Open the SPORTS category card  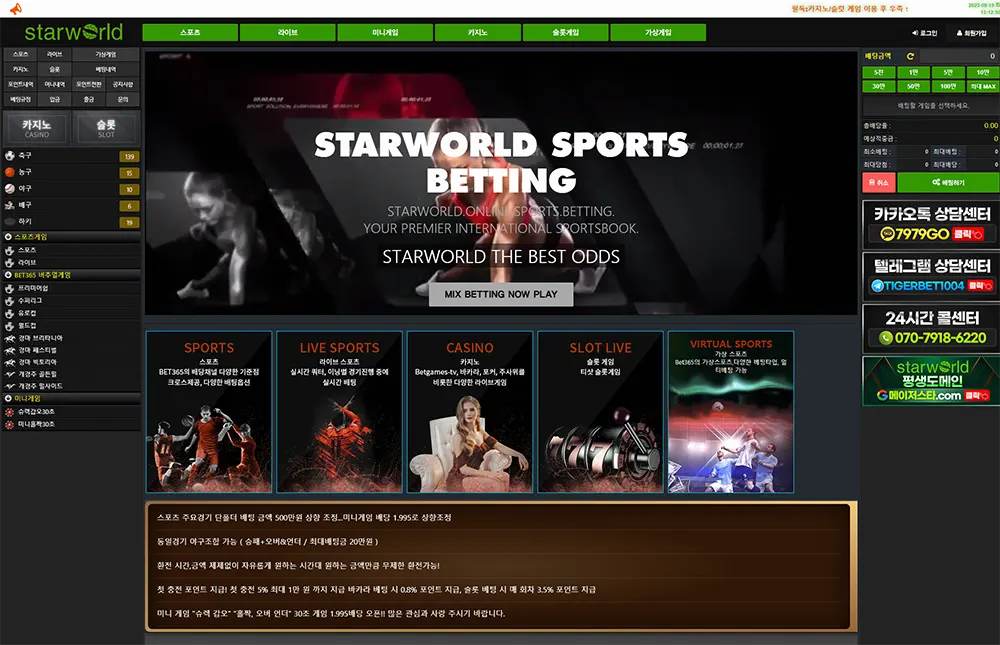click(209, 412)
